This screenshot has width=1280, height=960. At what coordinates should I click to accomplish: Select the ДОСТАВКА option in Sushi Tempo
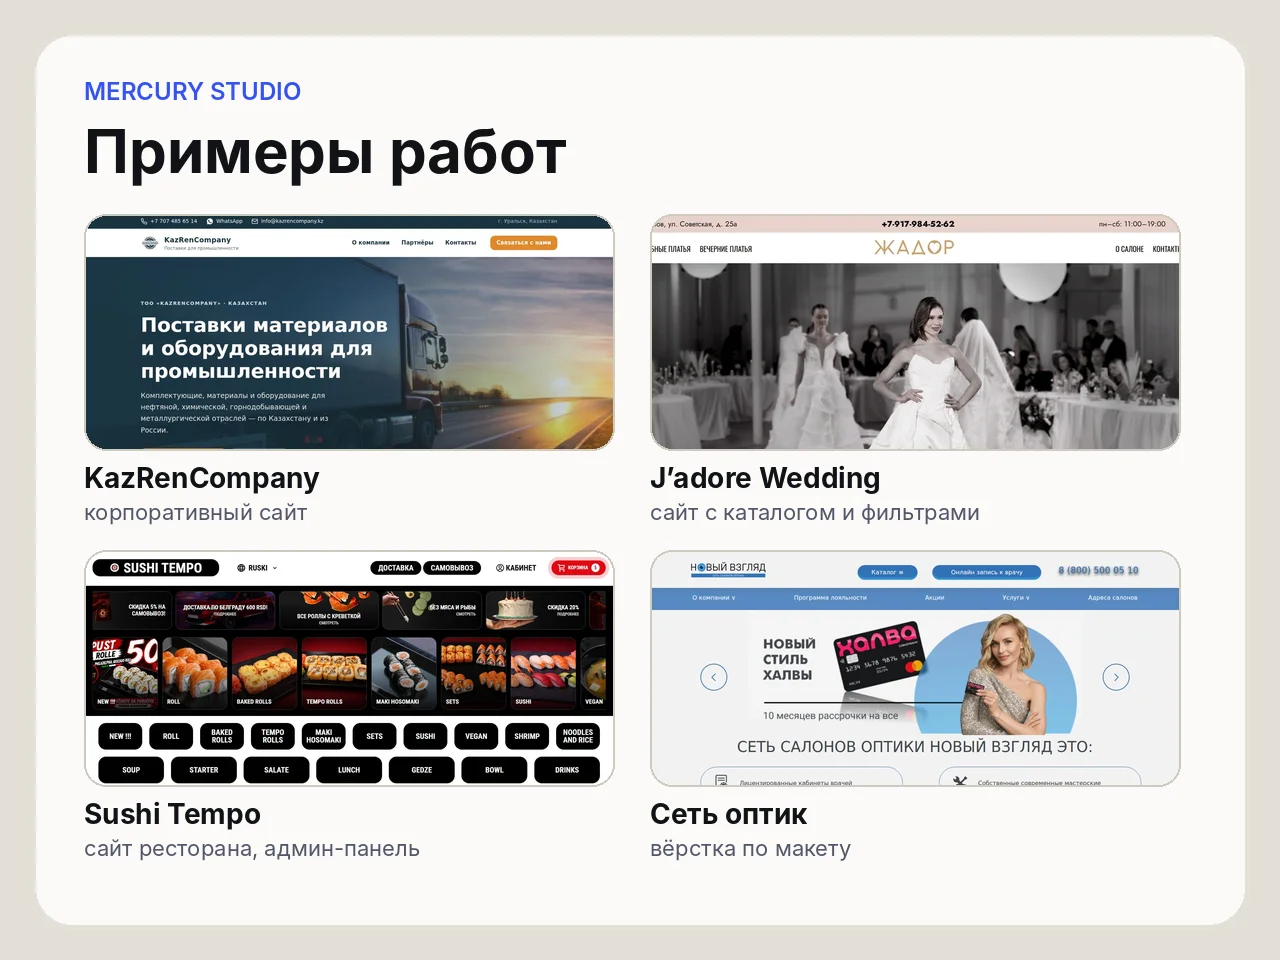[x=396, y=568]
